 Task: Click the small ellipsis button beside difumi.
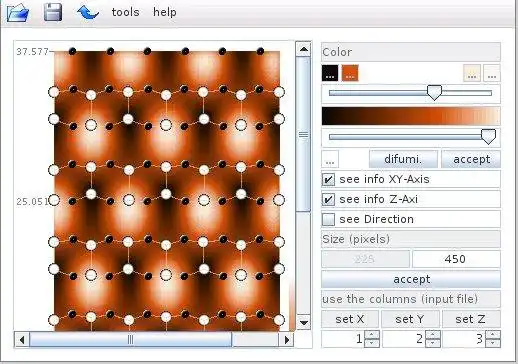coord(330,159)
